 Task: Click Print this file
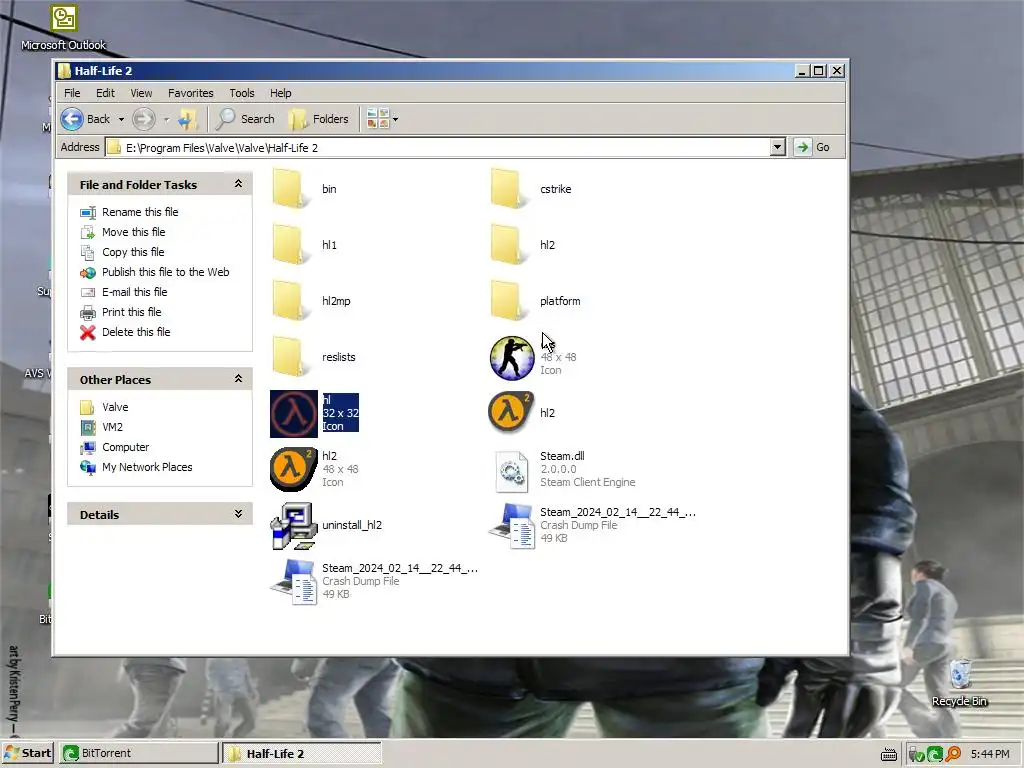point(131,312)
